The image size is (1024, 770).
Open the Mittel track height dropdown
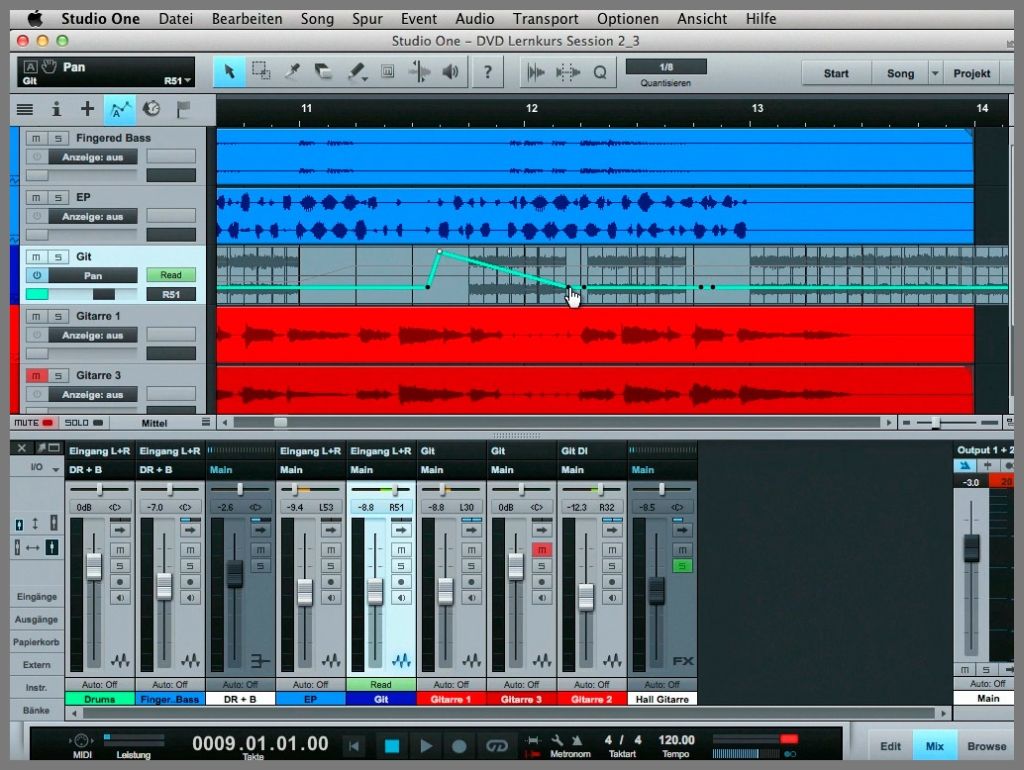tap(154, 423)
